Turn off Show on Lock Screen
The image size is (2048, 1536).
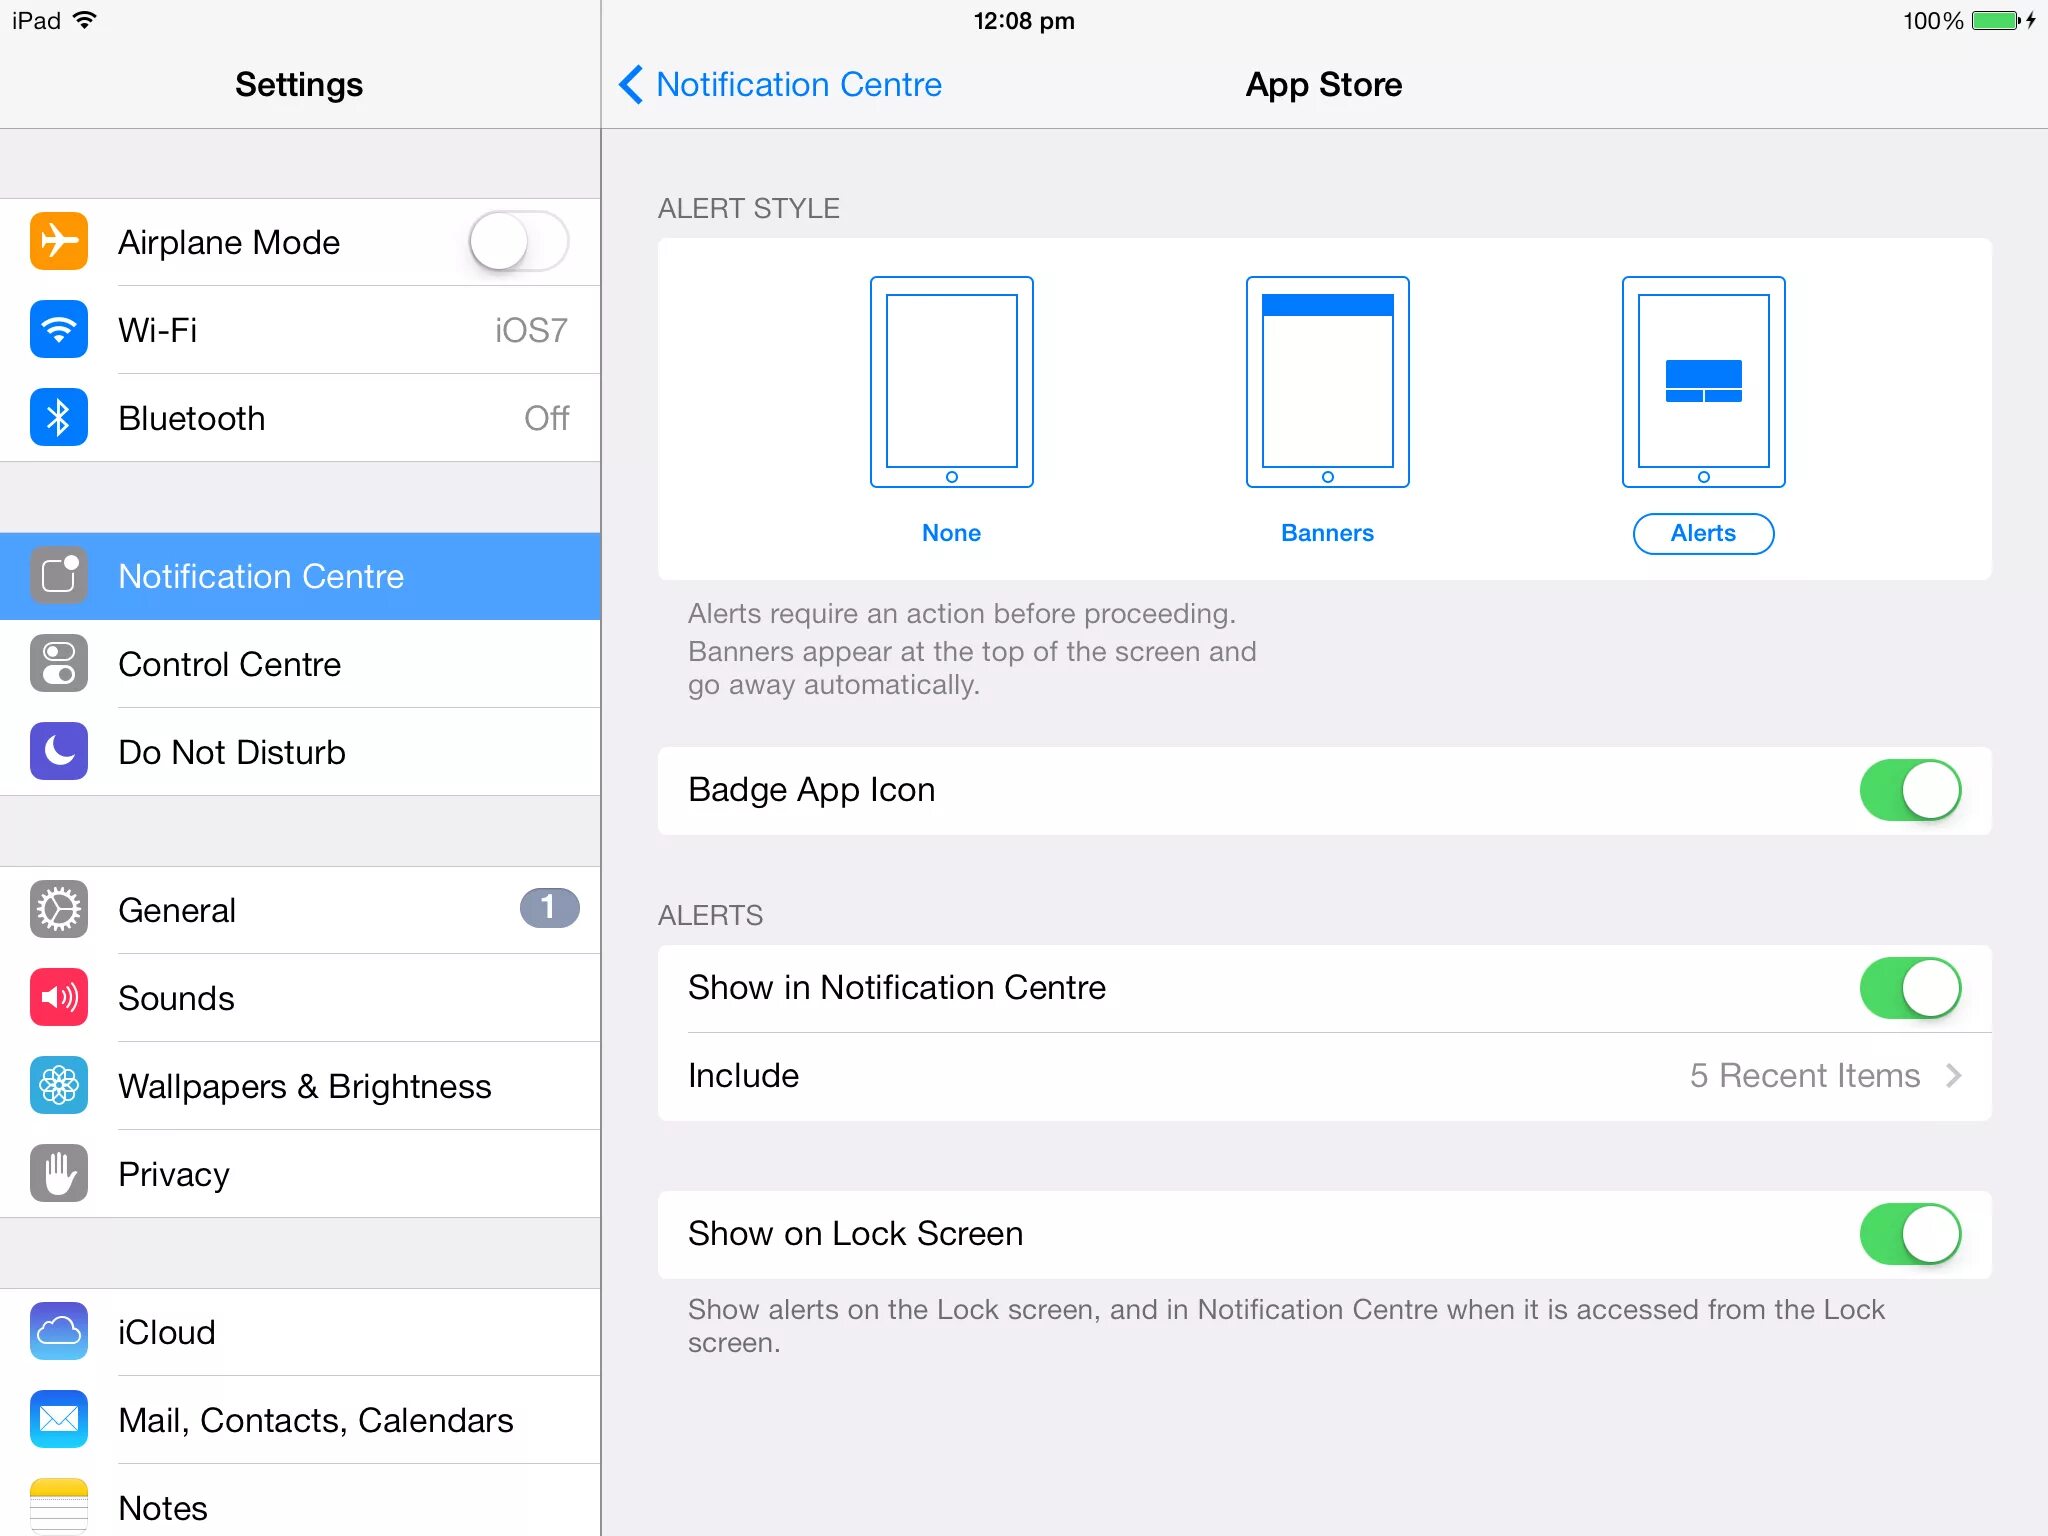(1909, 1233)
